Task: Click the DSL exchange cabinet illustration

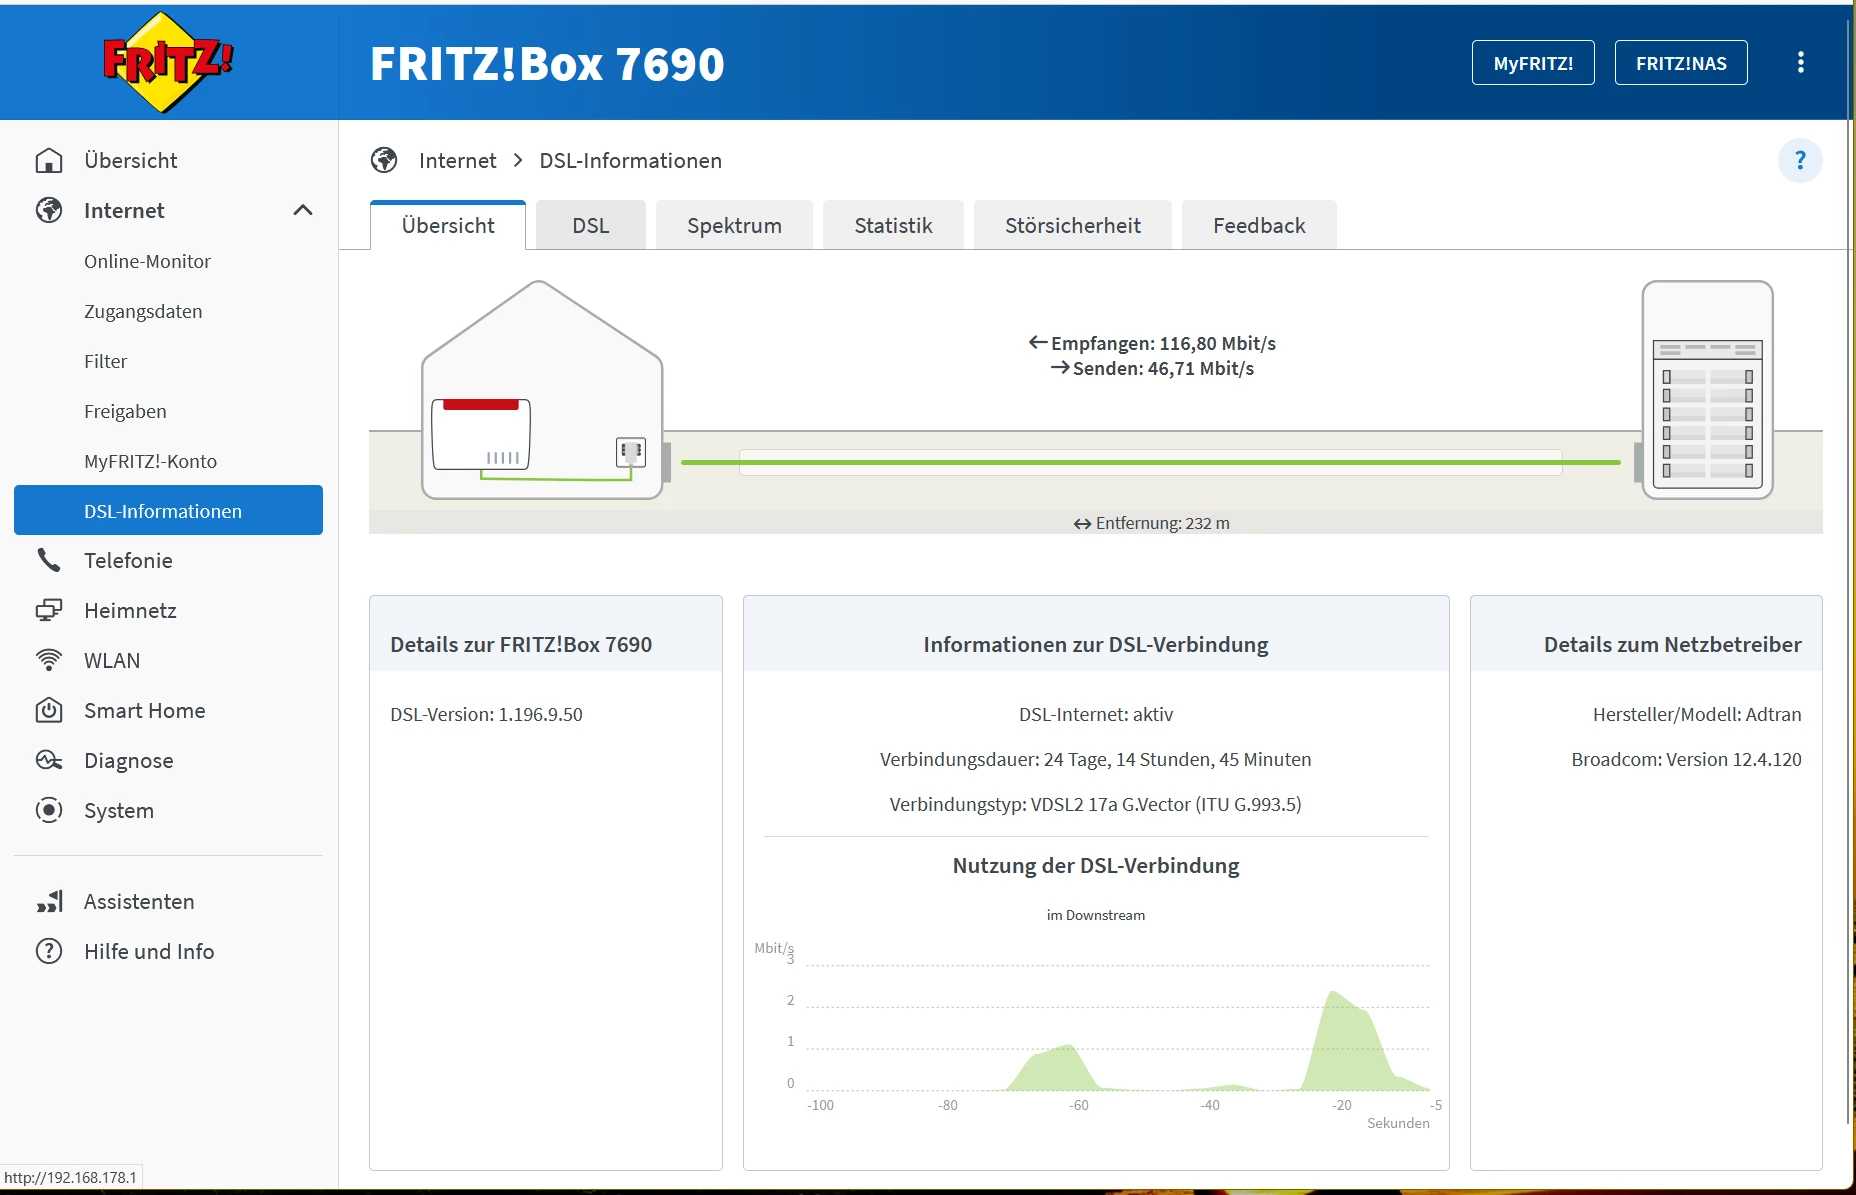Action: click(1708, 390)
